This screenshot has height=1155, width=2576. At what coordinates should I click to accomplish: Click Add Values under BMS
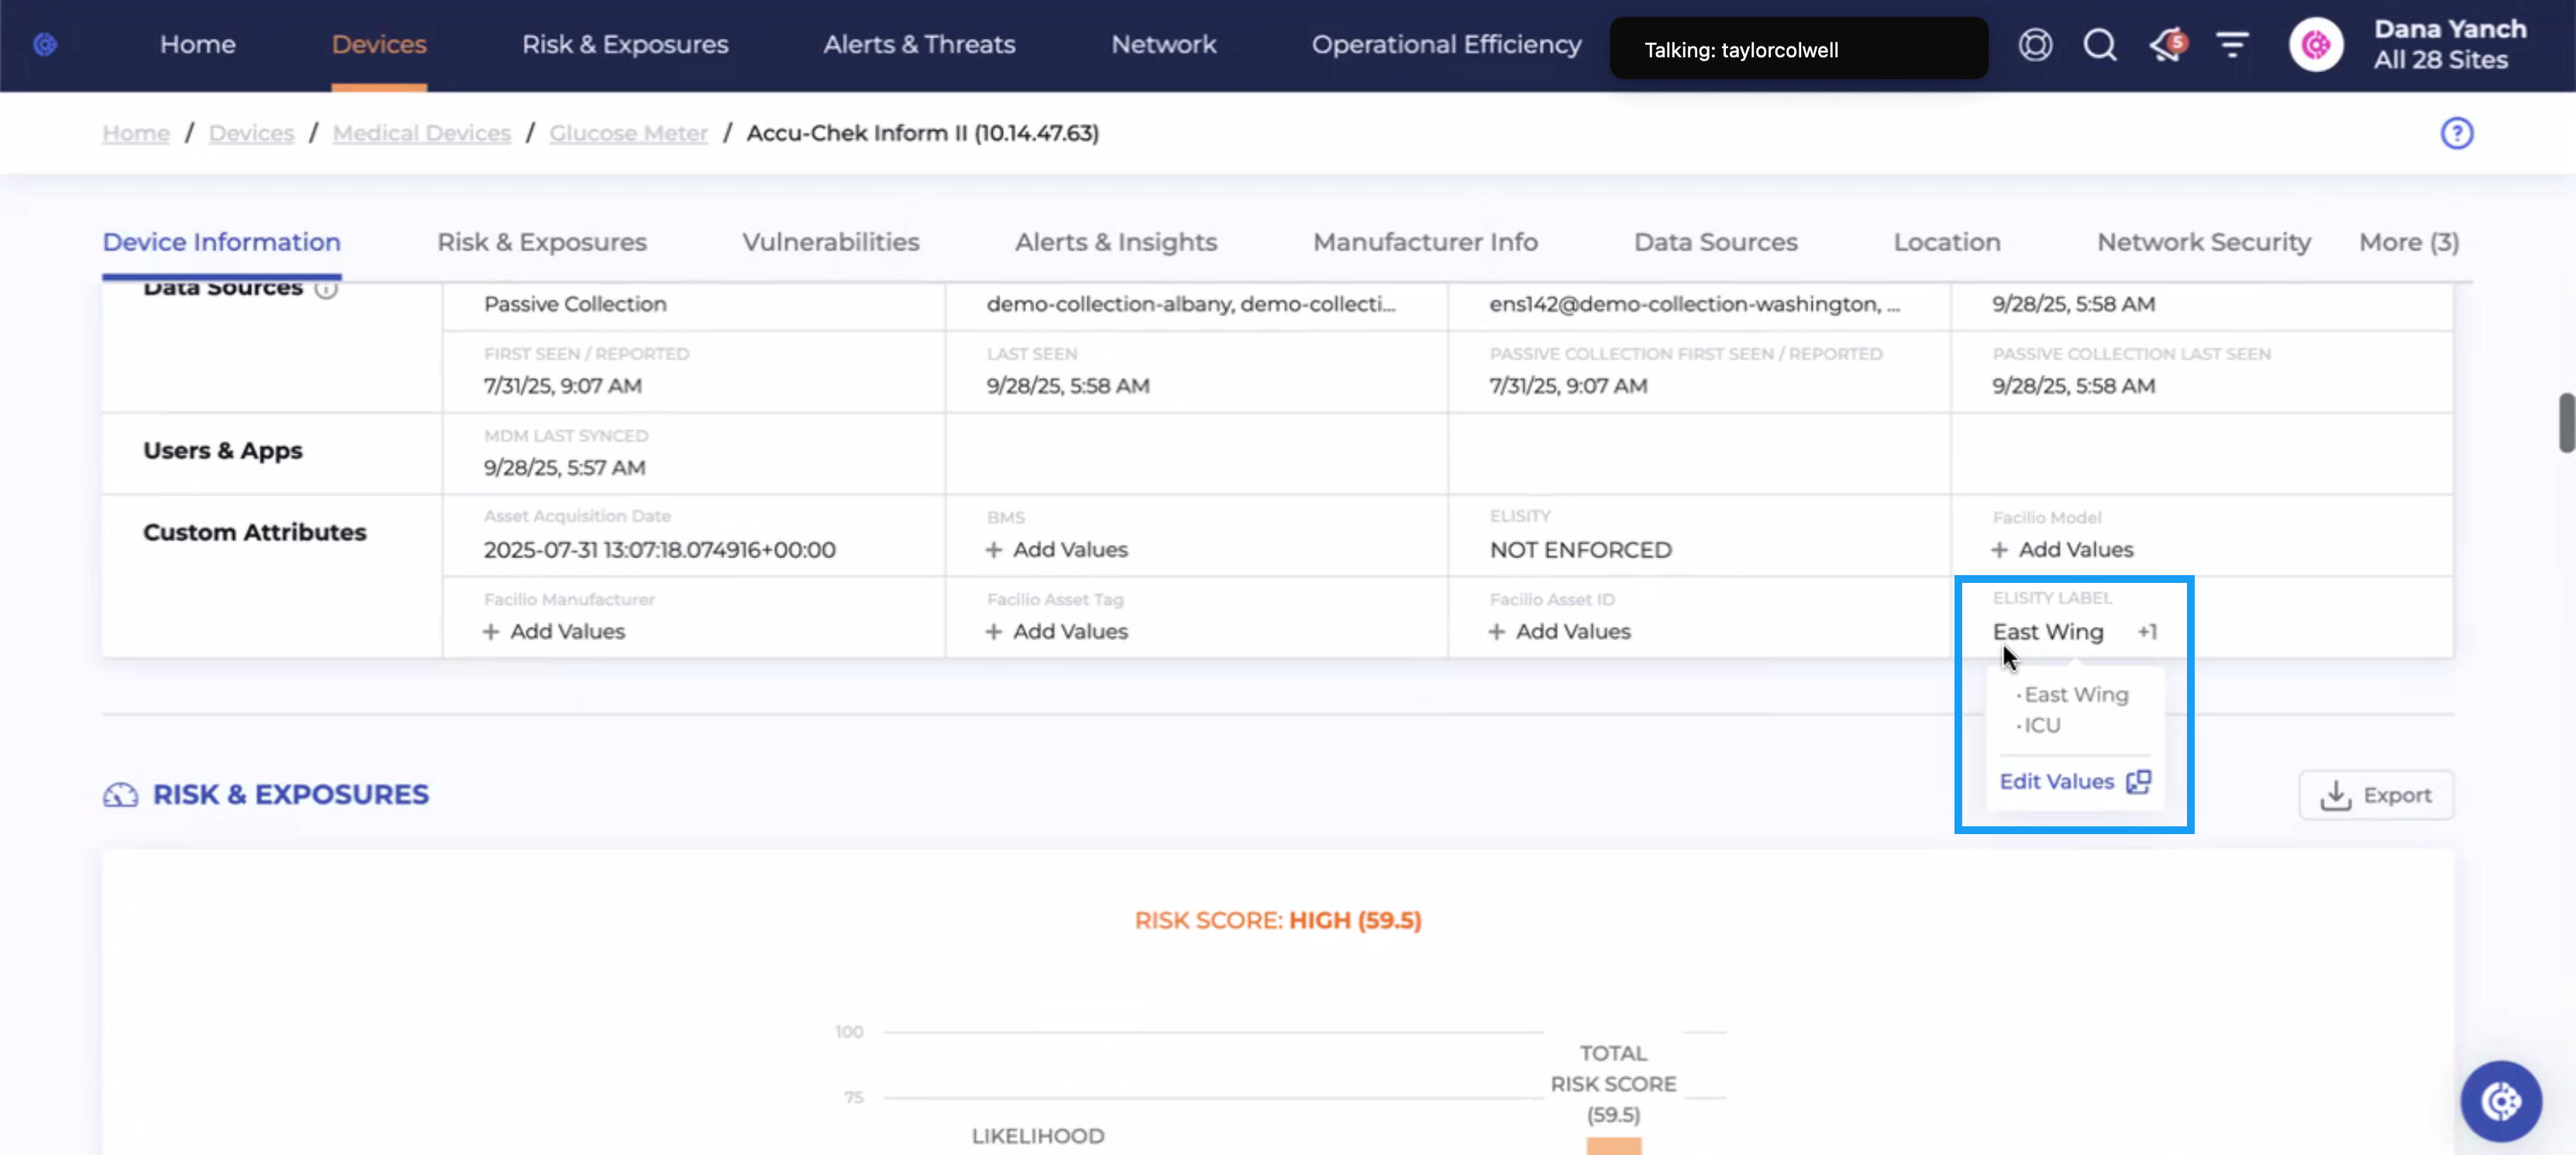pyautogui.click(x=1070, y=550)
